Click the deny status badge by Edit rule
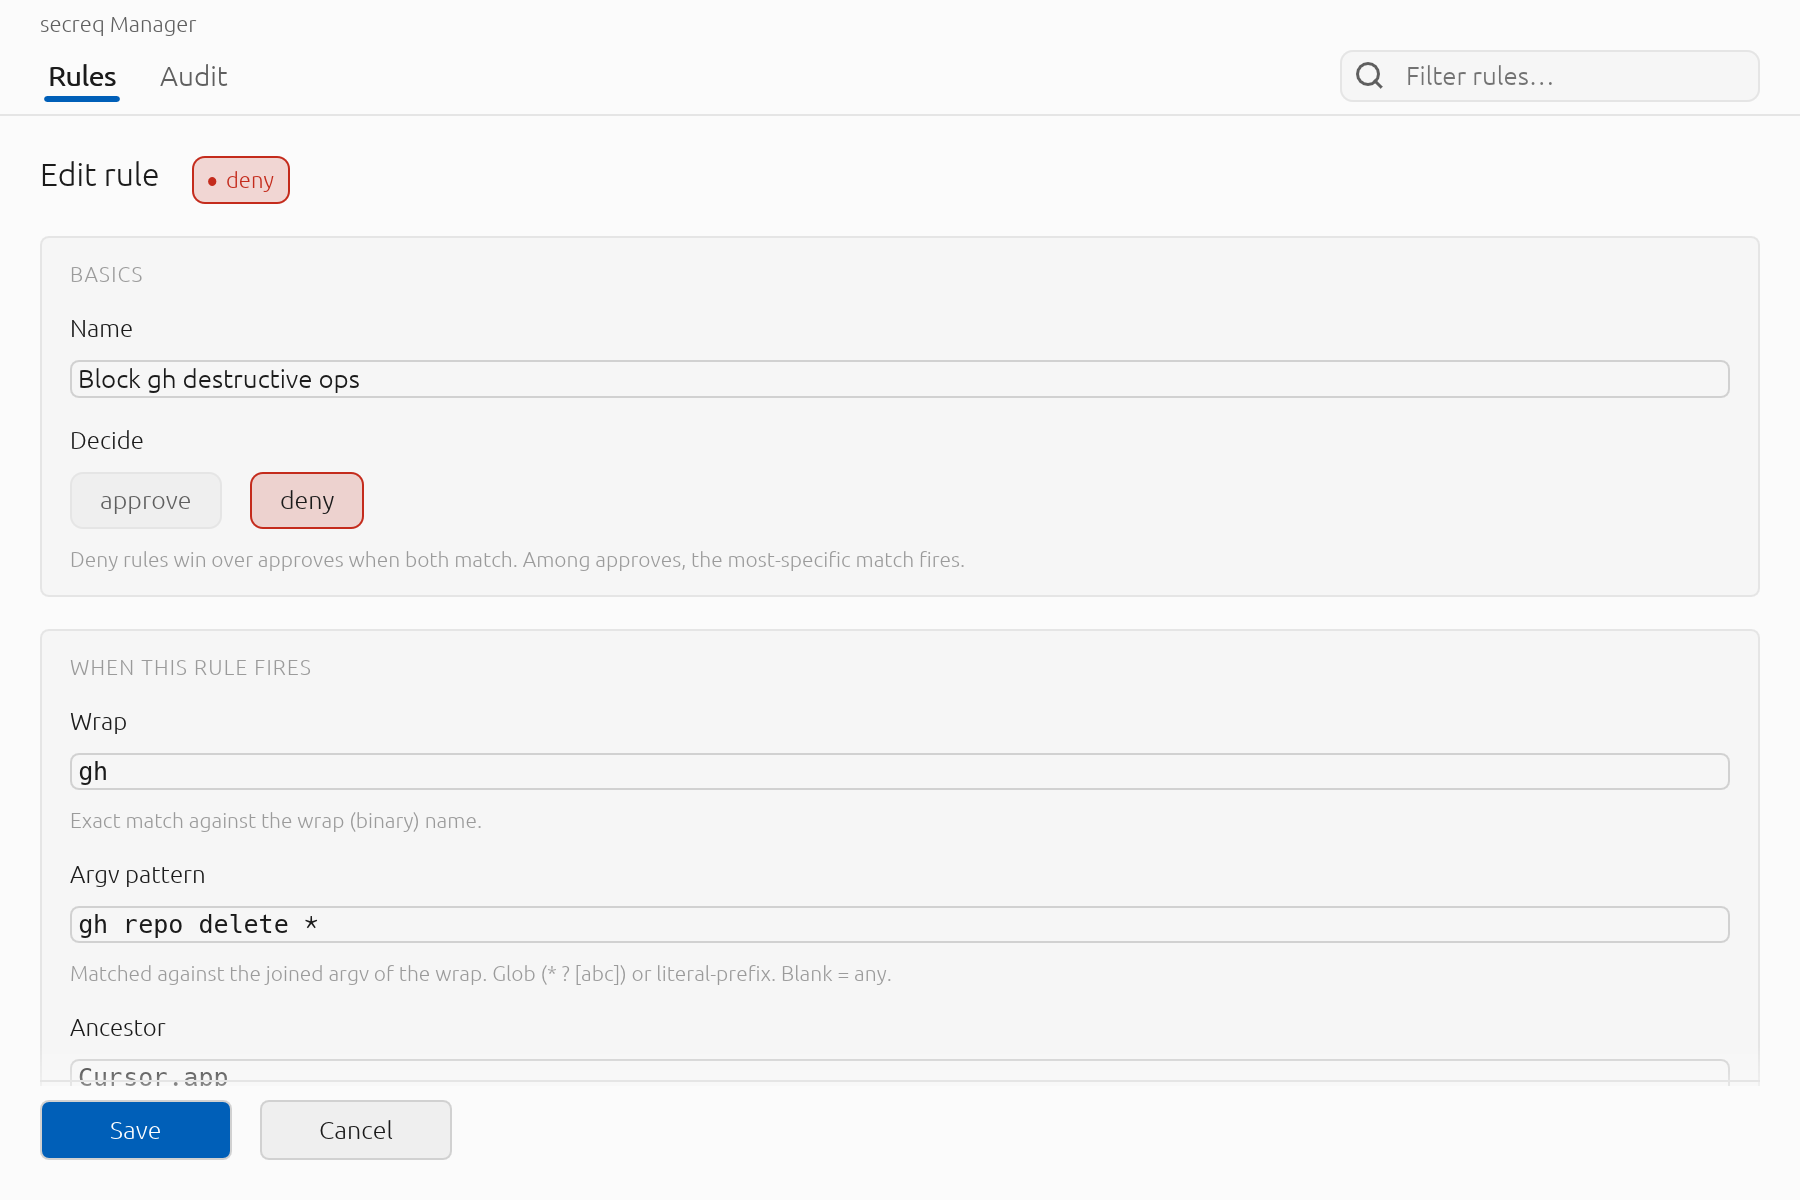 [241, 180]
